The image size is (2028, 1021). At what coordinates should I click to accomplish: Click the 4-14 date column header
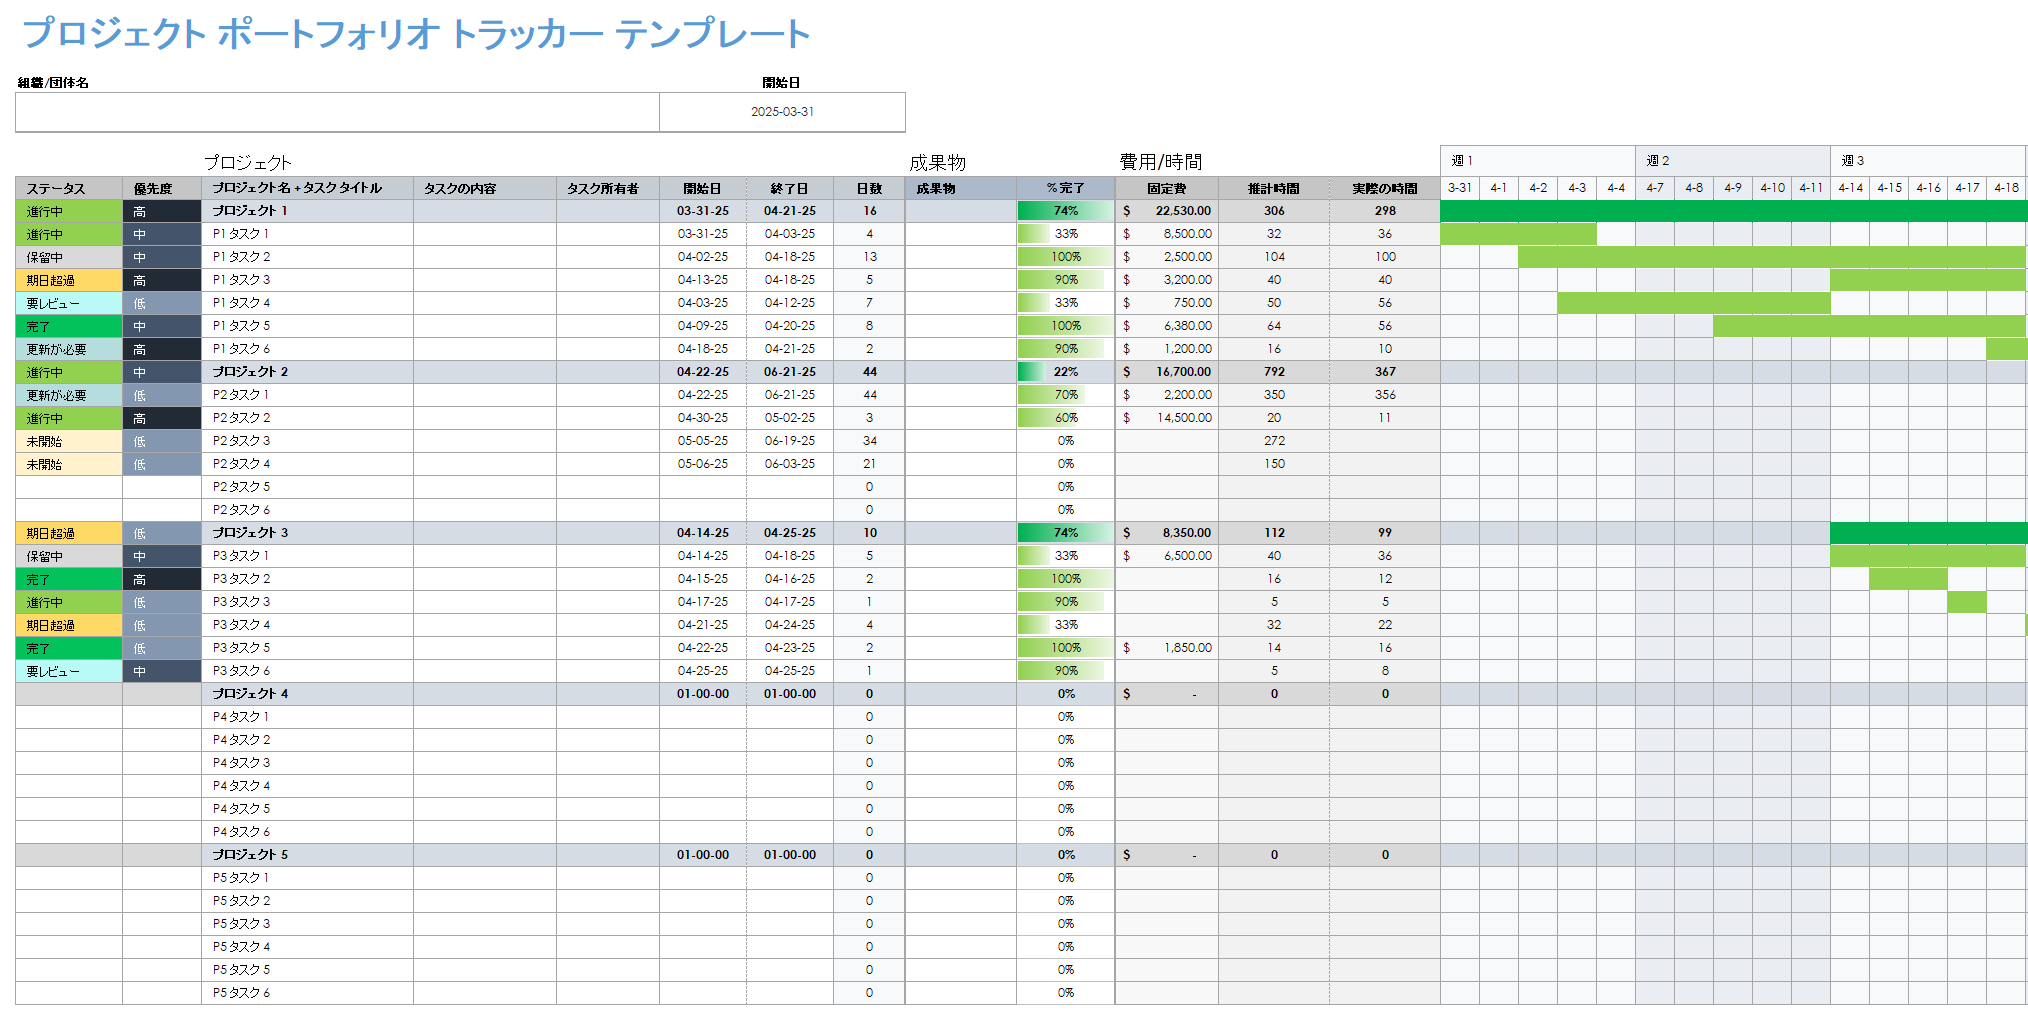coord(1850,188)
